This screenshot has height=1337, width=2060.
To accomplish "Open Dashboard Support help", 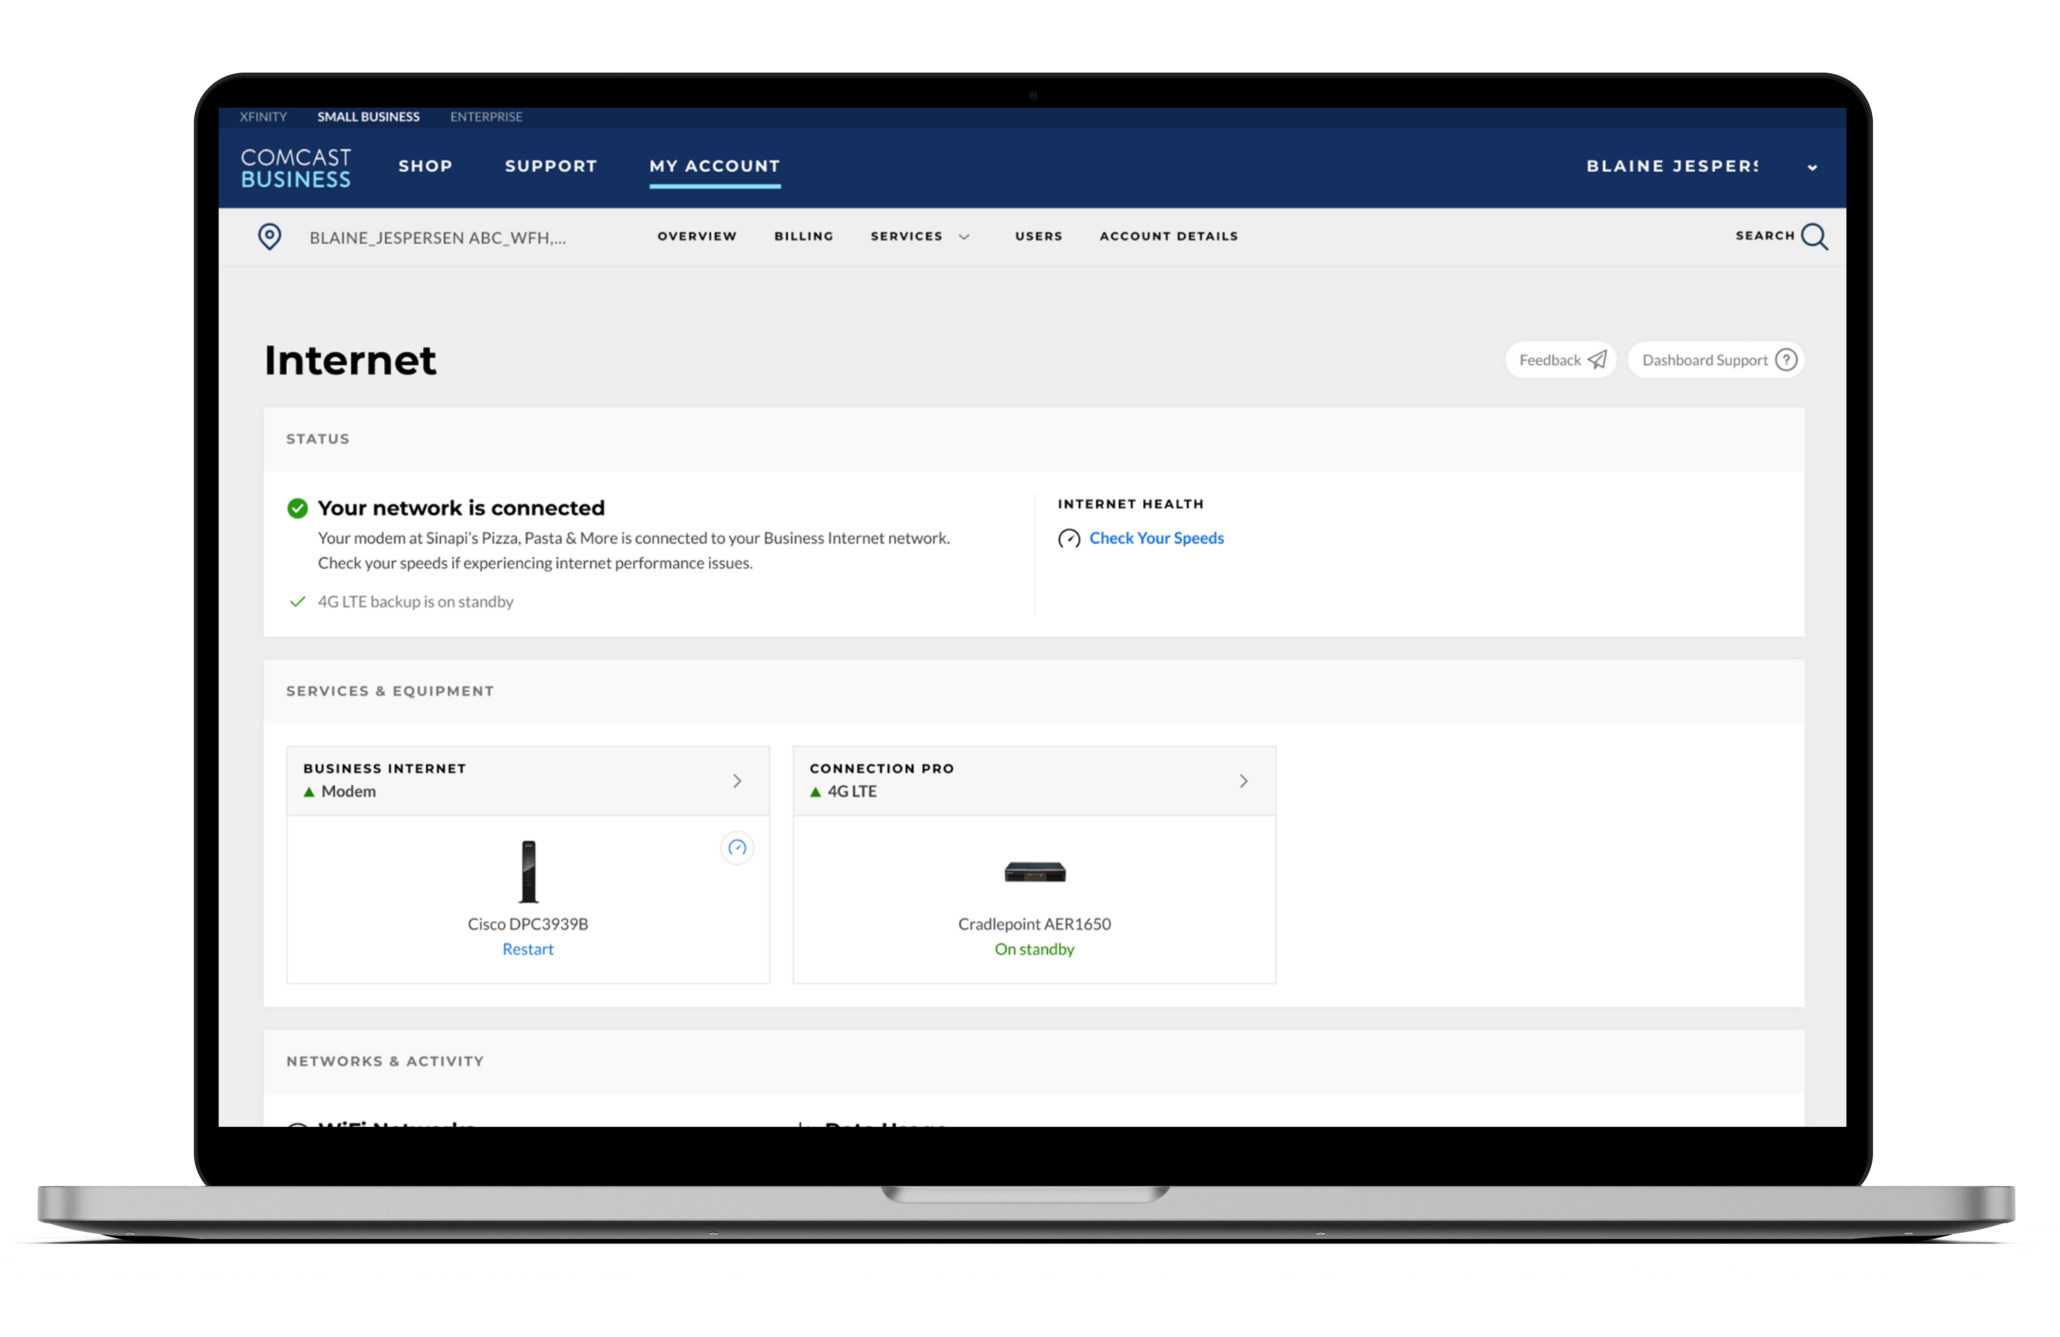I will (x=1716, y=360).
